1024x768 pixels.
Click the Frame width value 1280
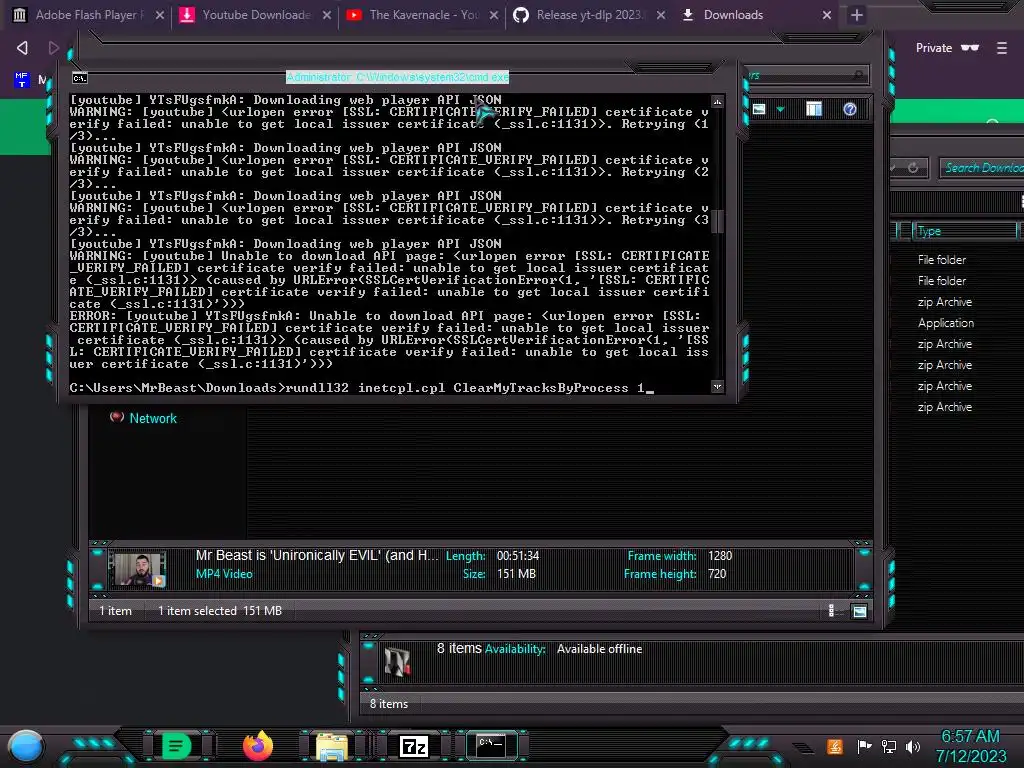point(720,556)
